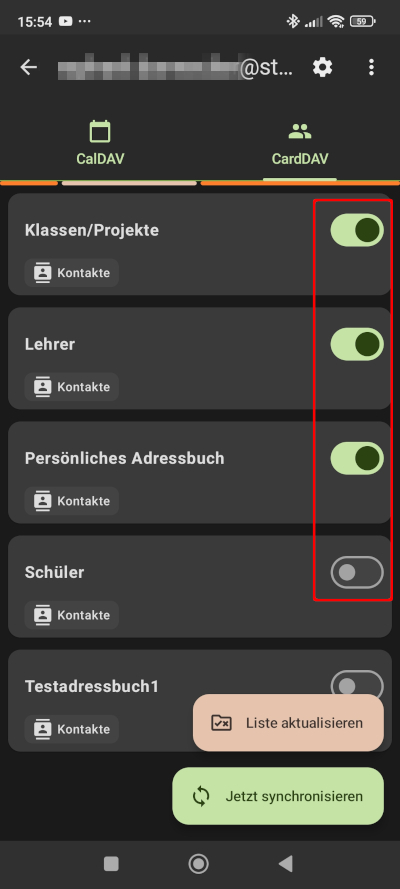This screenshot has height=889, width=400.
Task: Switch to the CalDAV tab
Action: coord(100,142)
